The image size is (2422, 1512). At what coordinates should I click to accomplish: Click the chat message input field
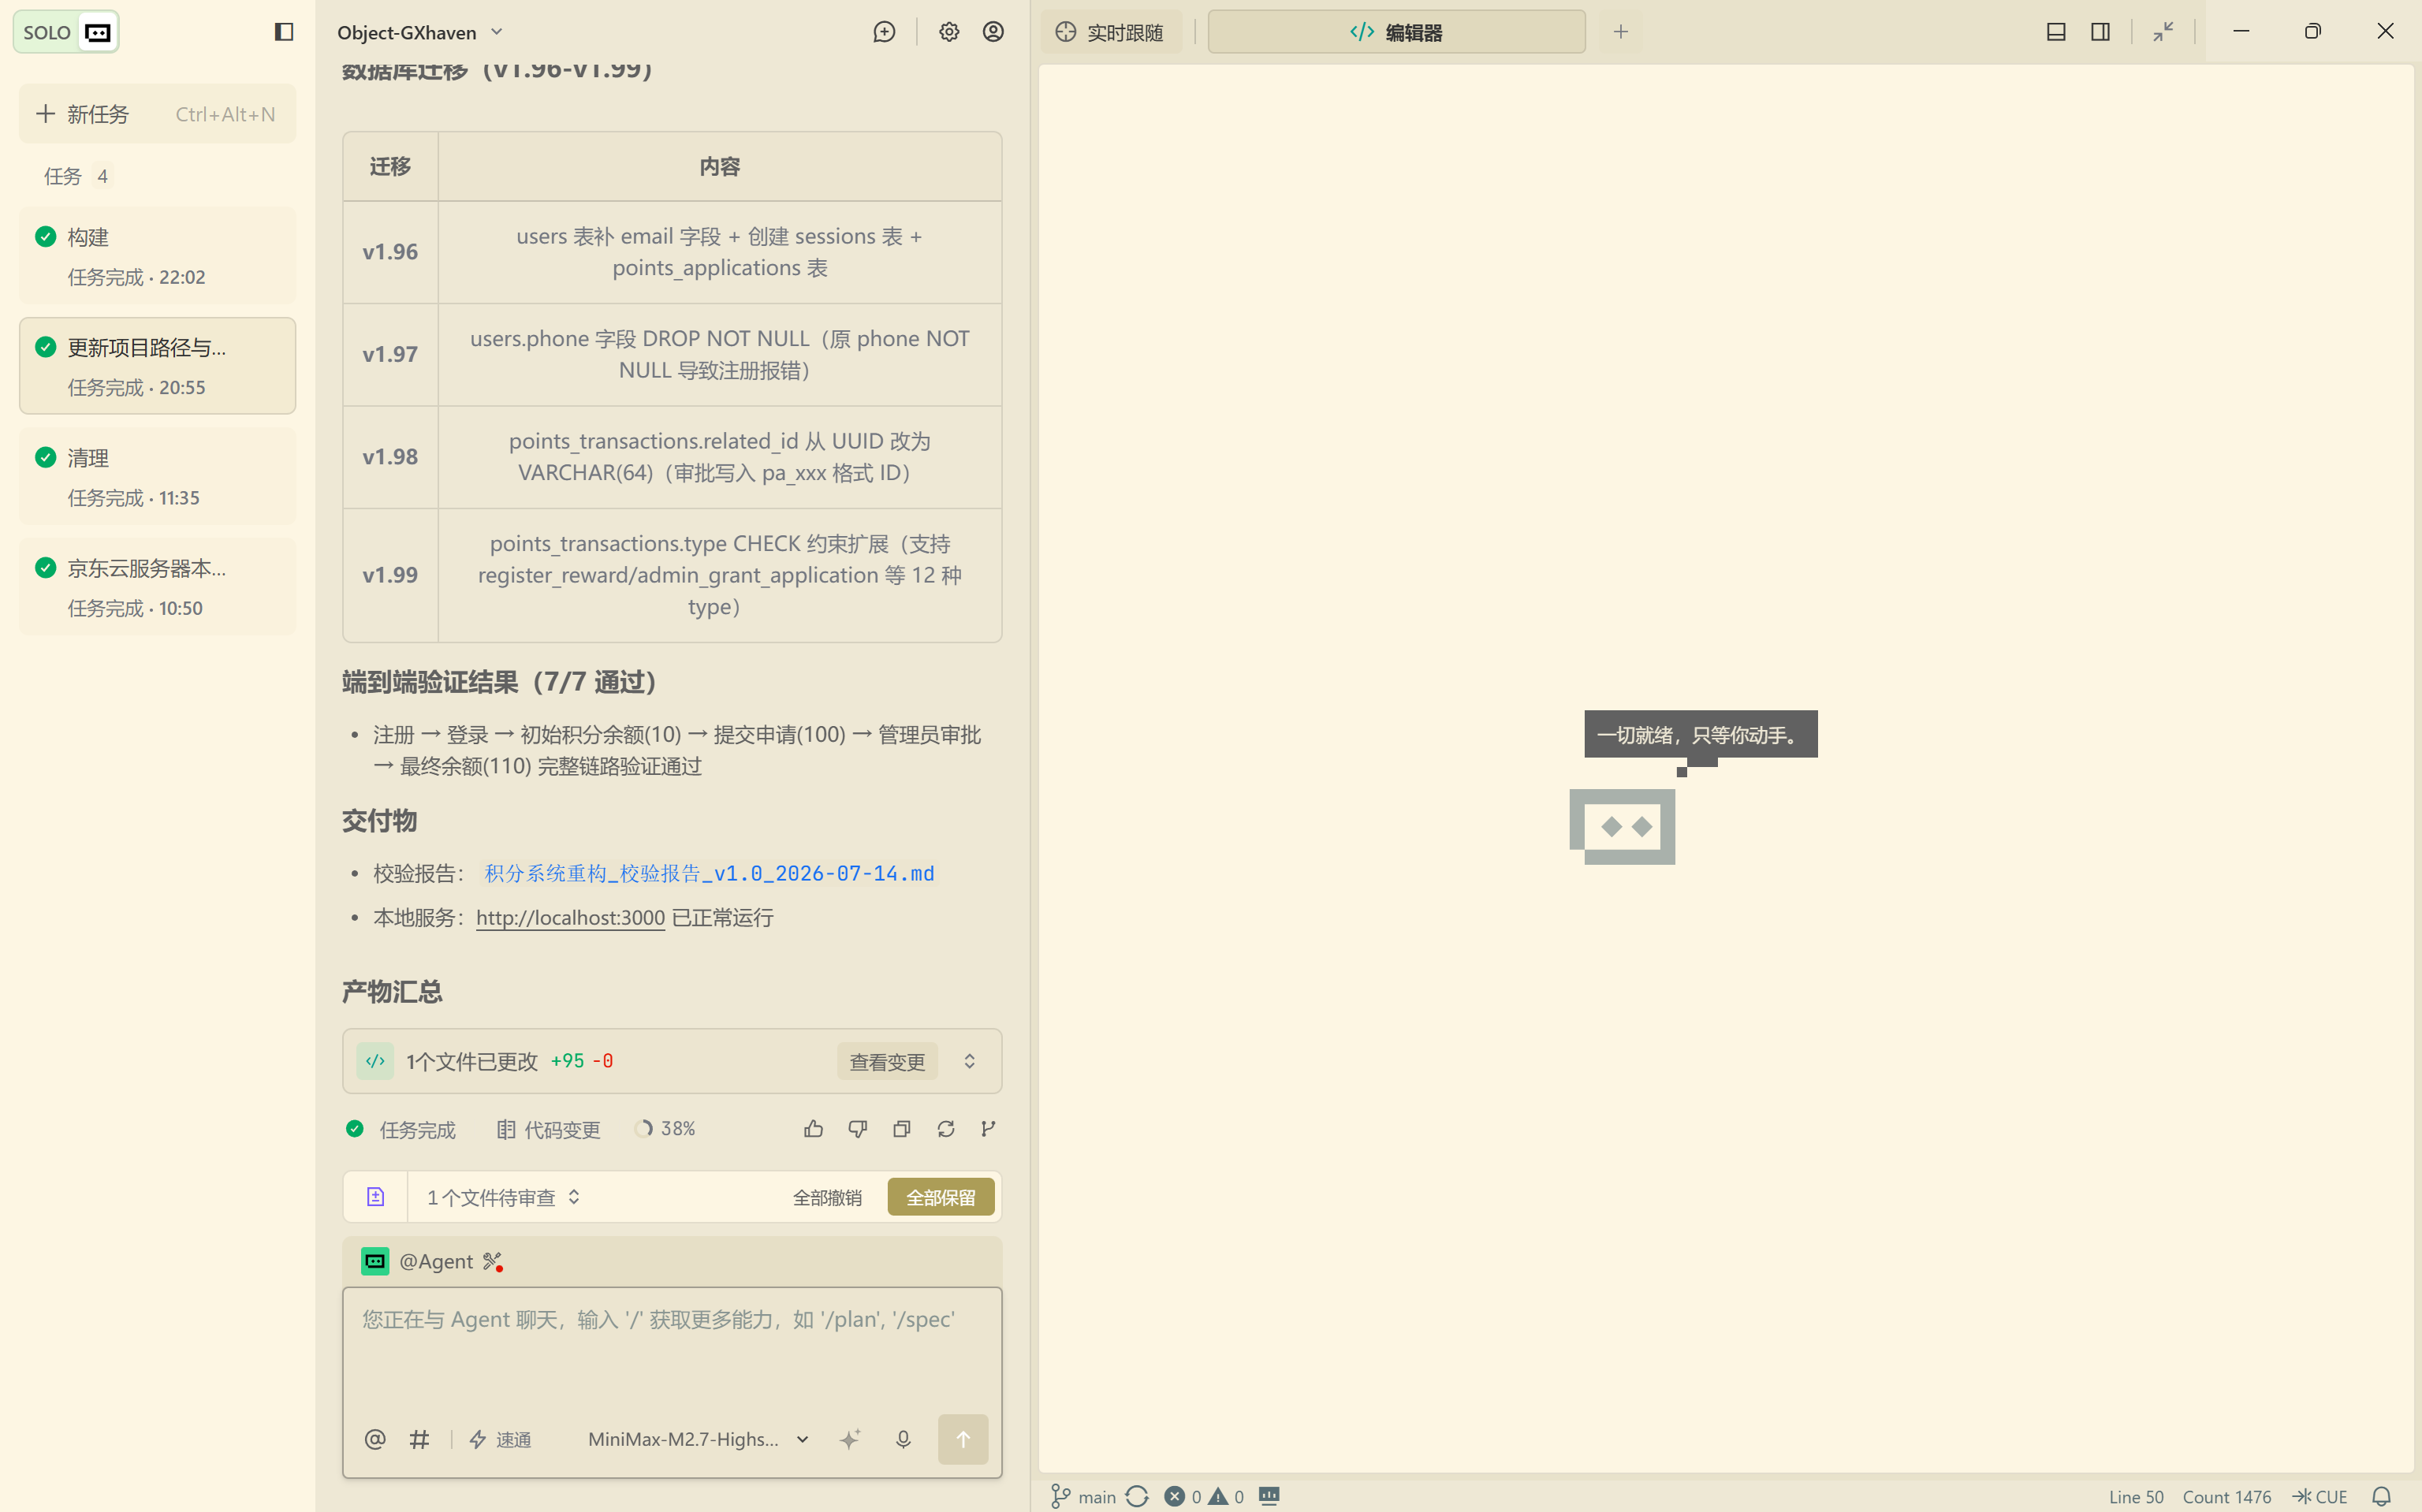click(x=672, y=1350)
